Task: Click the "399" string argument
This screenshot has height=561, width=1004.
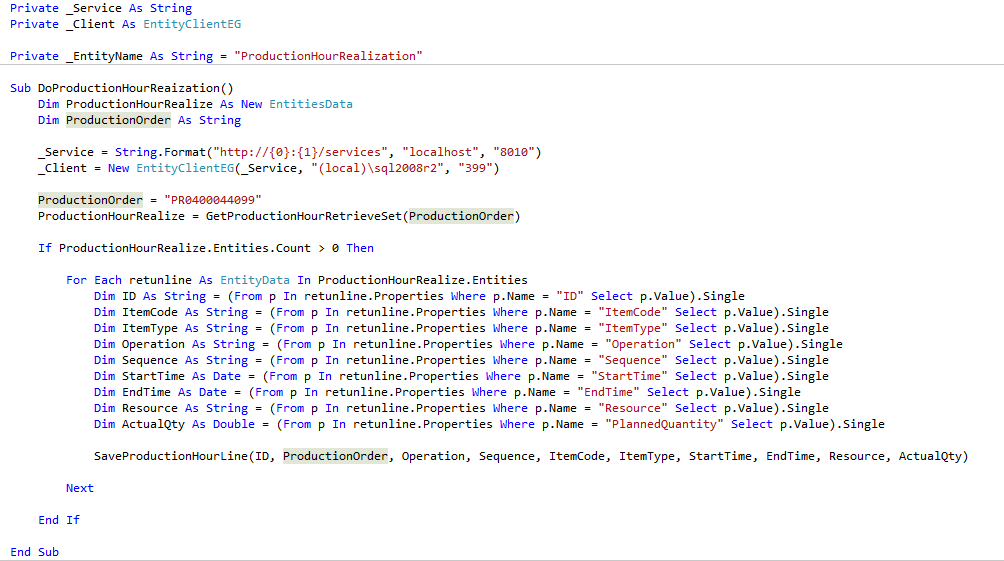Action: pyautogui.click(x=475, y=168)
